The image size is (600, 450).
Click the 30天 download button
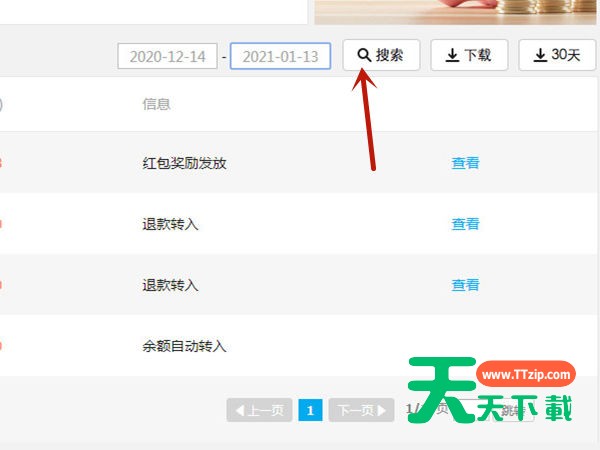(557, 55)
